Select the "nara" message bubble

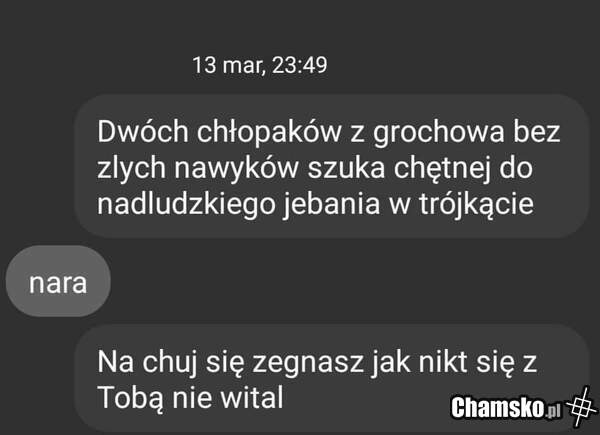coord(58,281)
